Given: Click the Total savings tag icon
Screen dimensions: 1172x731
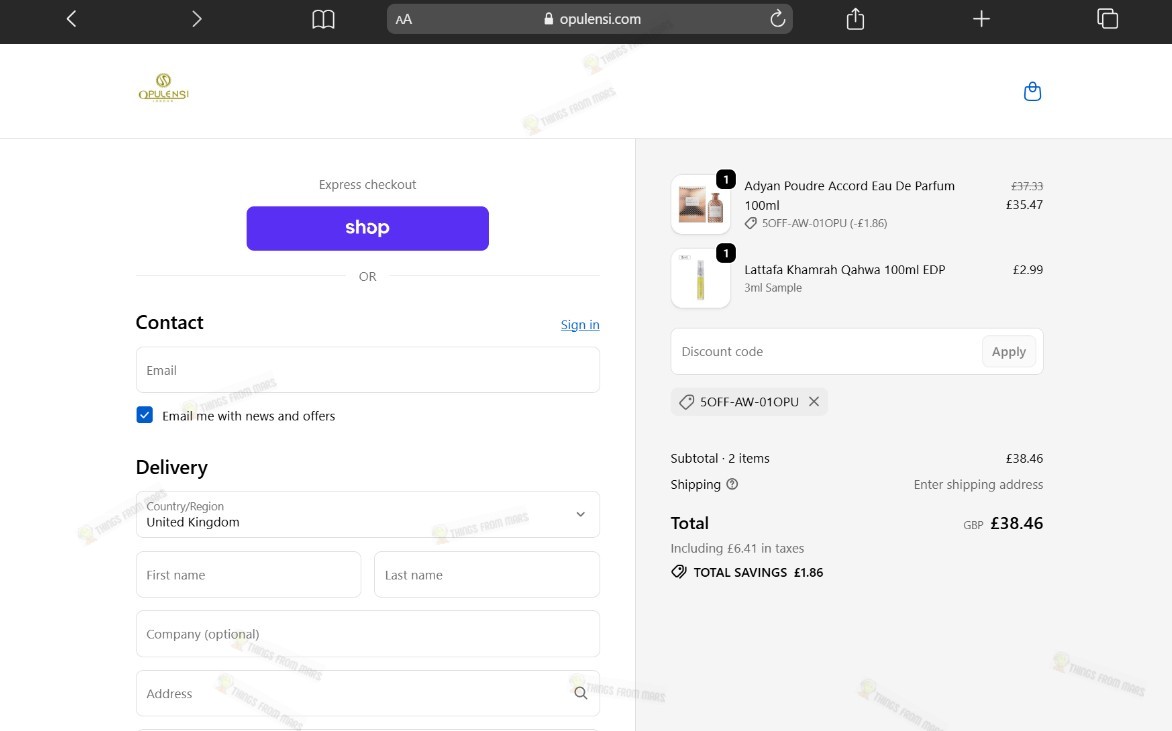Looking at the screenshot, I should pos(679,573).
